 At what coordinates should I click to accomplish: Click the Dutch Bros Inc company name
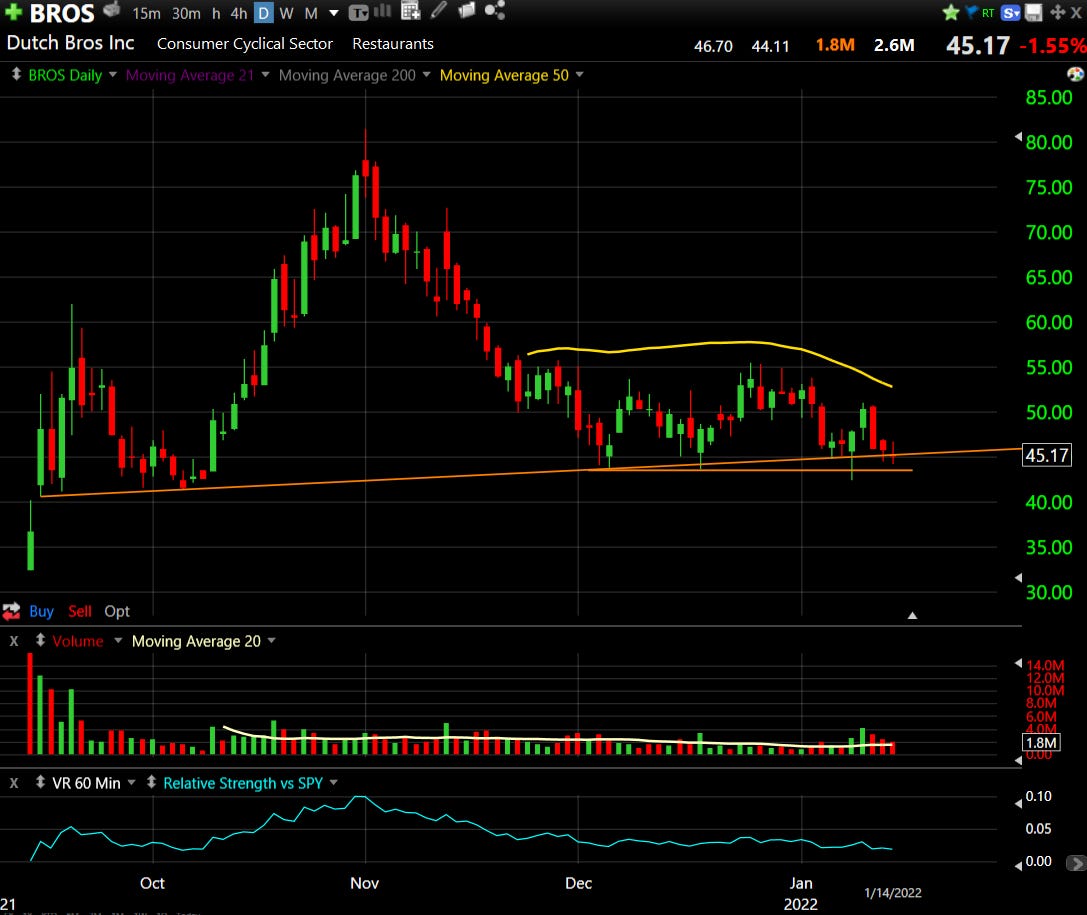[71, 43]
